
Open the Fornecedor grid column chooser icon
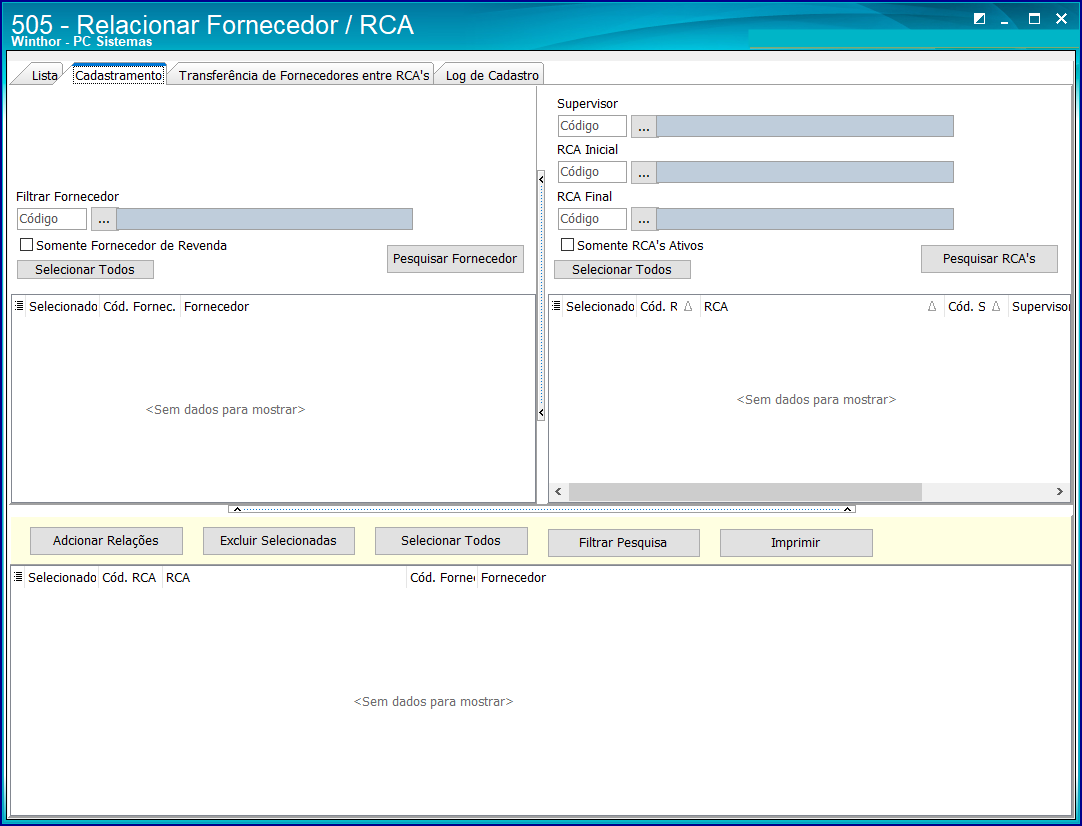coord(19,306)
